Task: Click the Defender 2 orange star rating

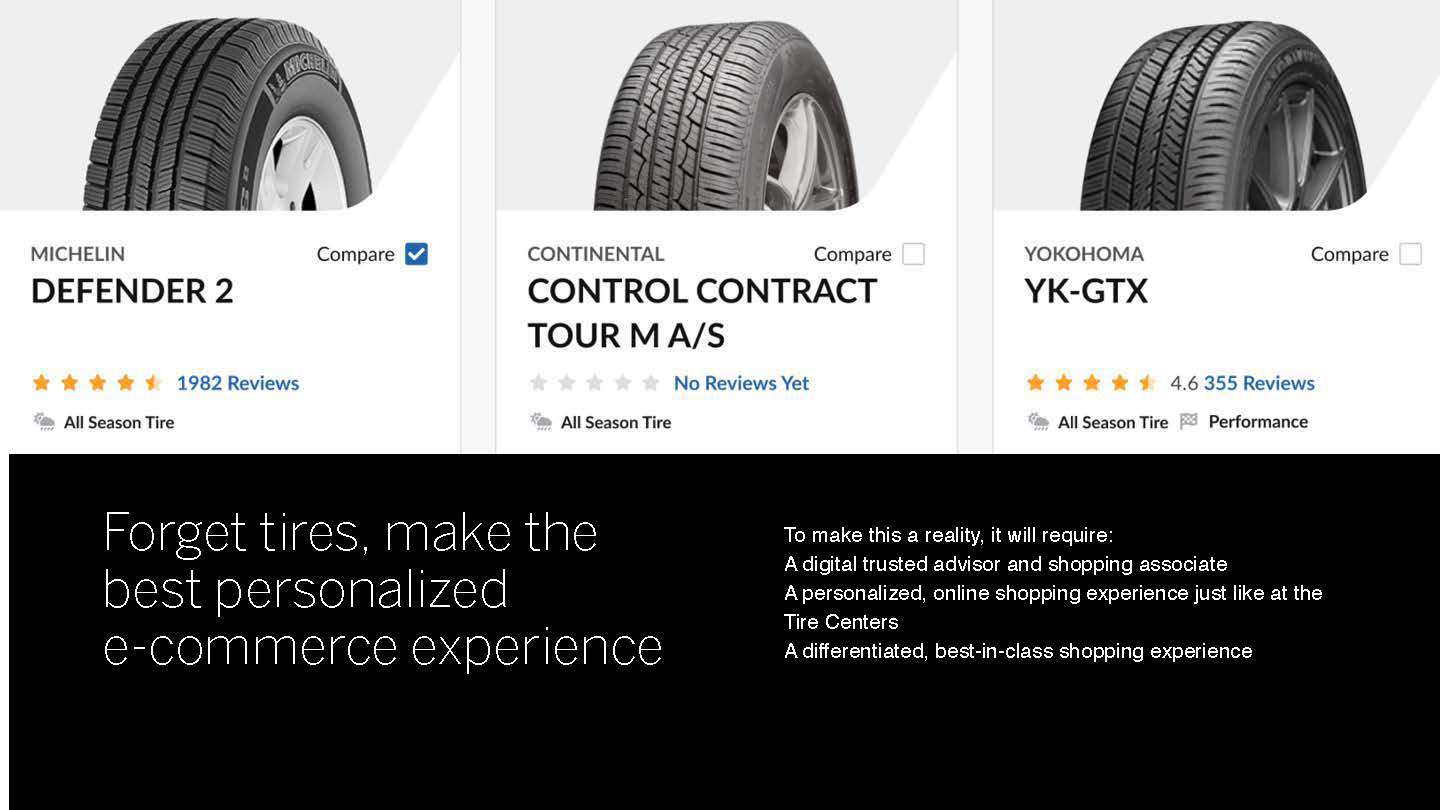Action: point(97,383)
